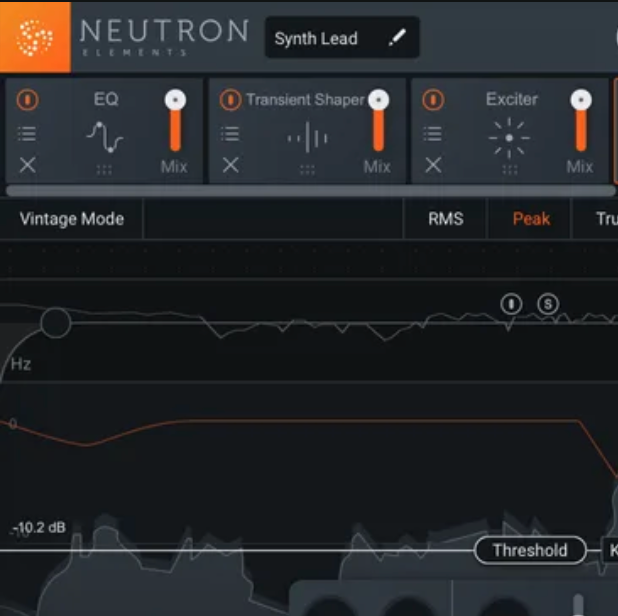
Task: Open the Transient Shaper presets list
Action: click(230, 134)
